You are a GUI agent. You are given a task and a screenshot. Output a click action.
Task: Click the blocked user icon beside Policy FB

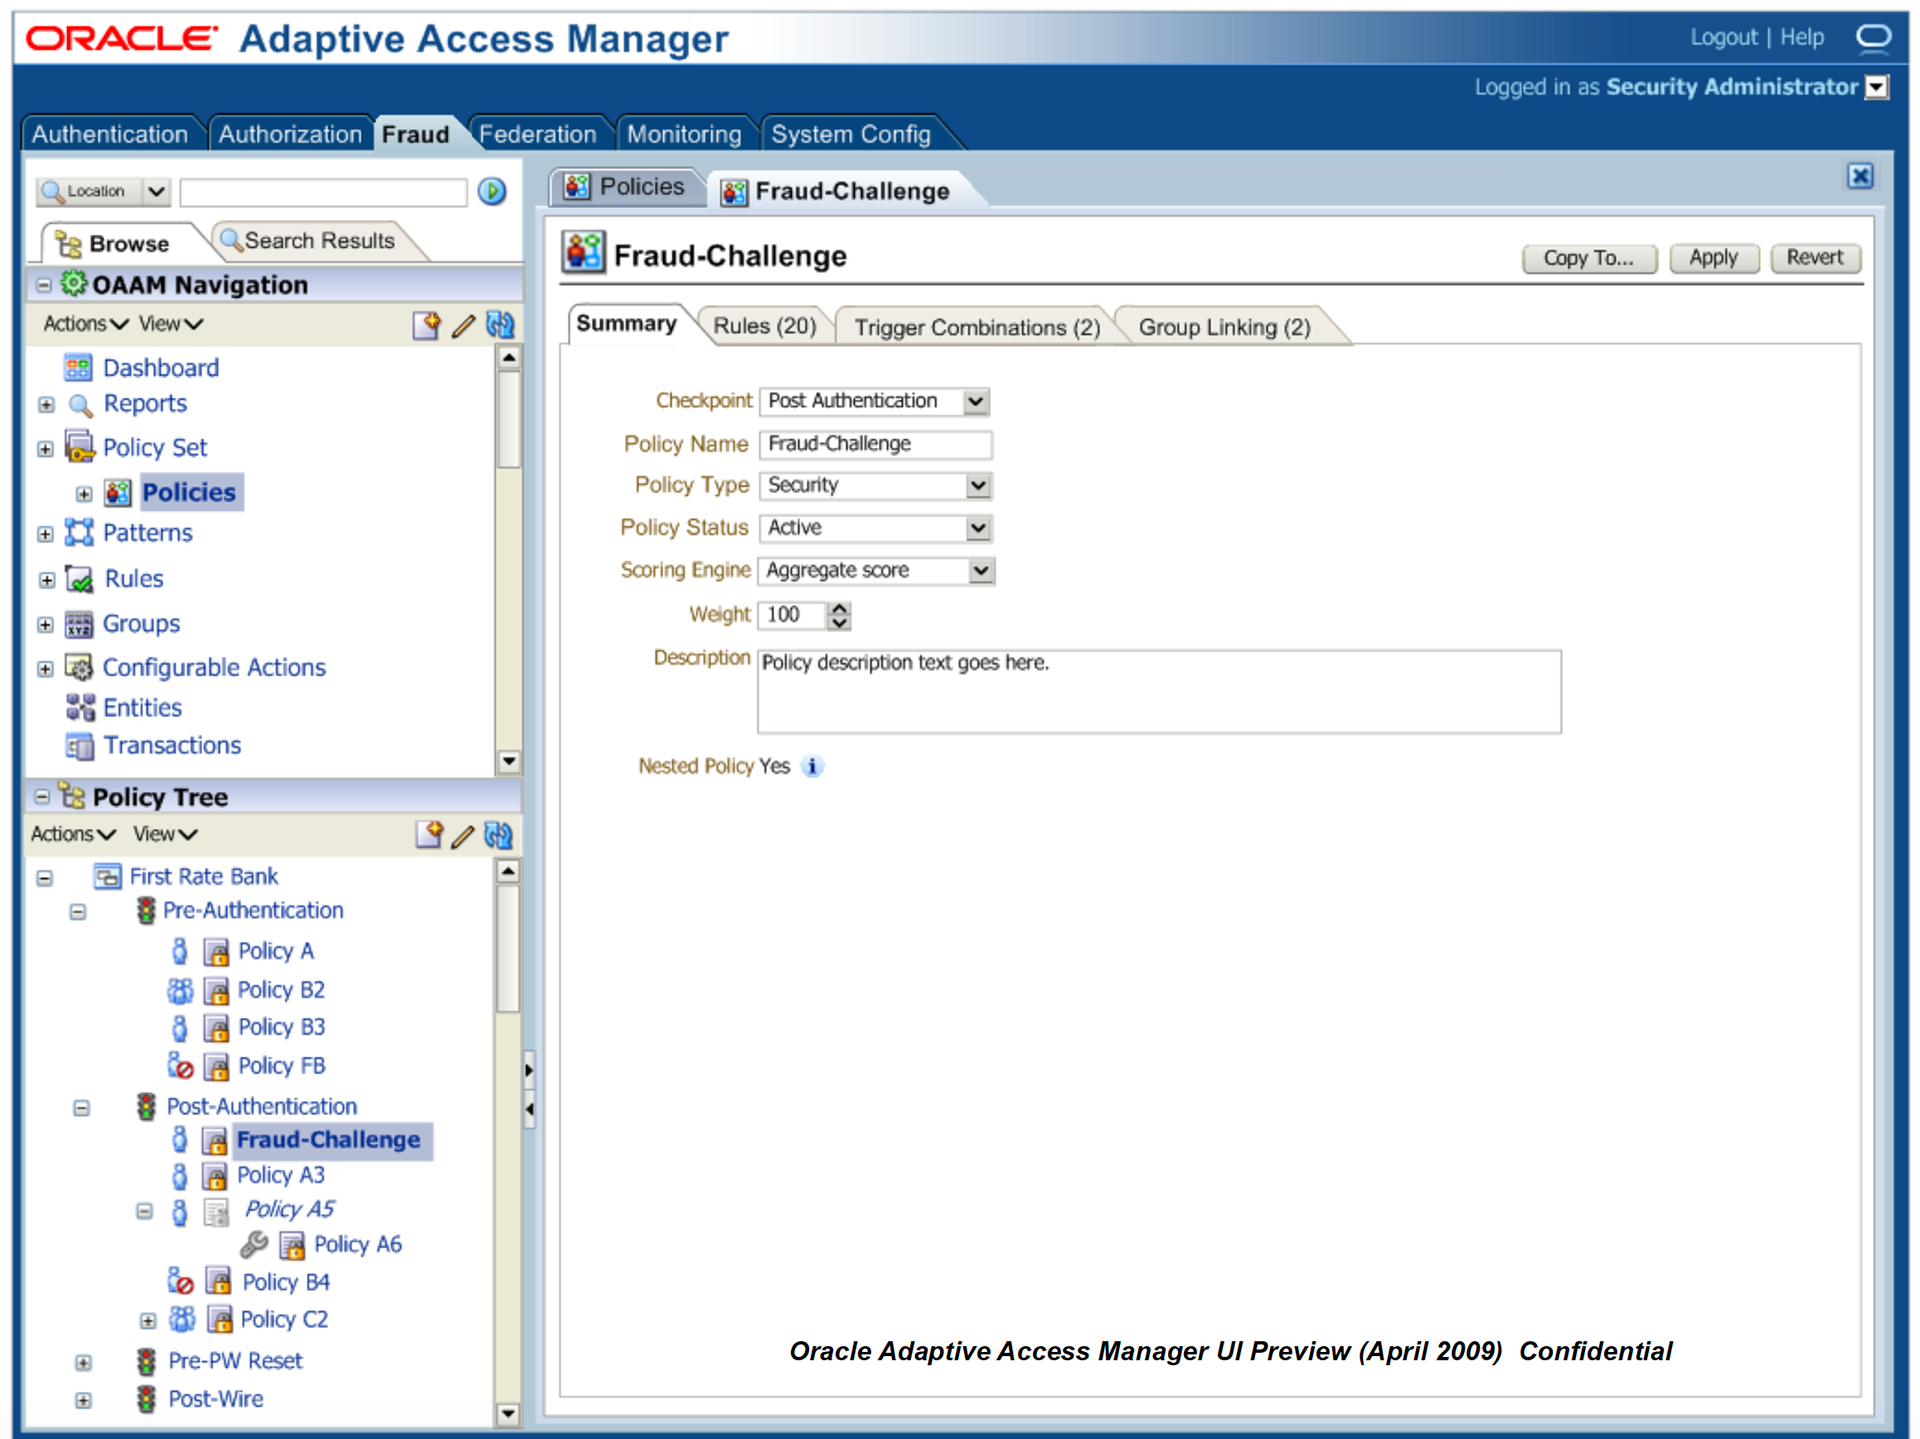pos(180,1066)
